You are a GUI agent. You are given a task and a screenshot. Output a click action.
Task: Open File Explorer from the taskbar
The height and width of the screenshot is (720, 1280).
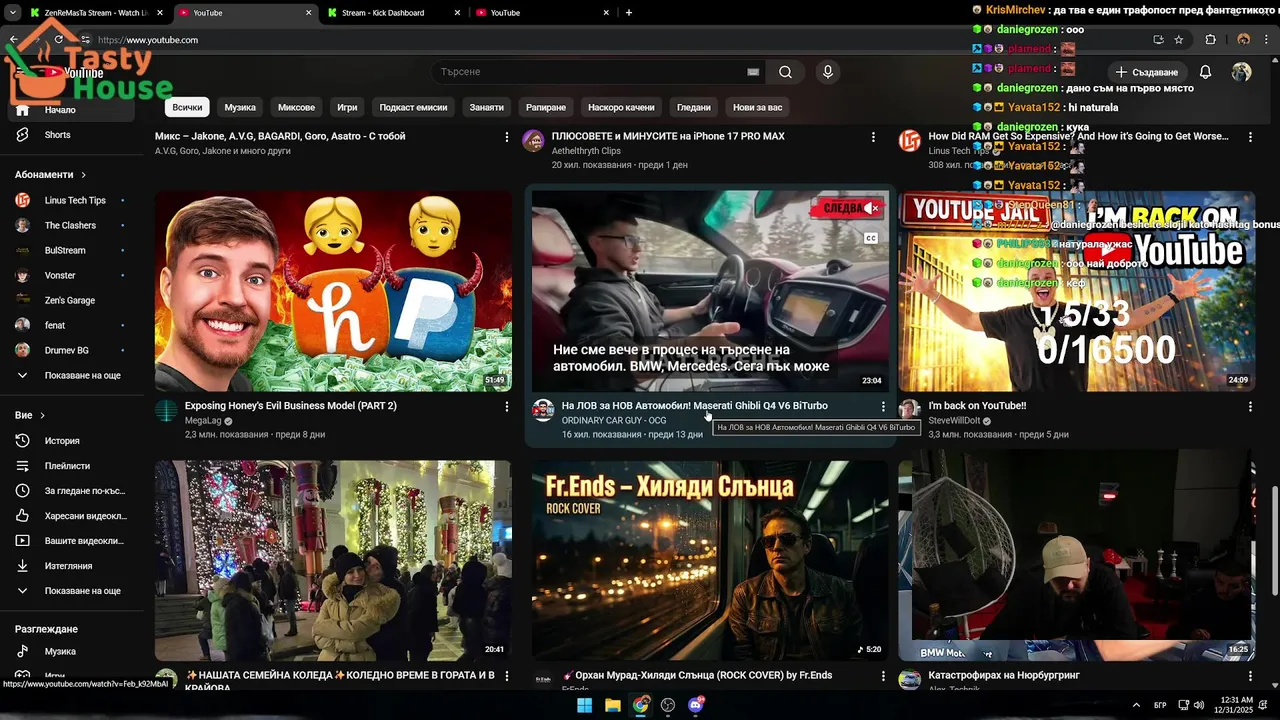coord(613,705)
